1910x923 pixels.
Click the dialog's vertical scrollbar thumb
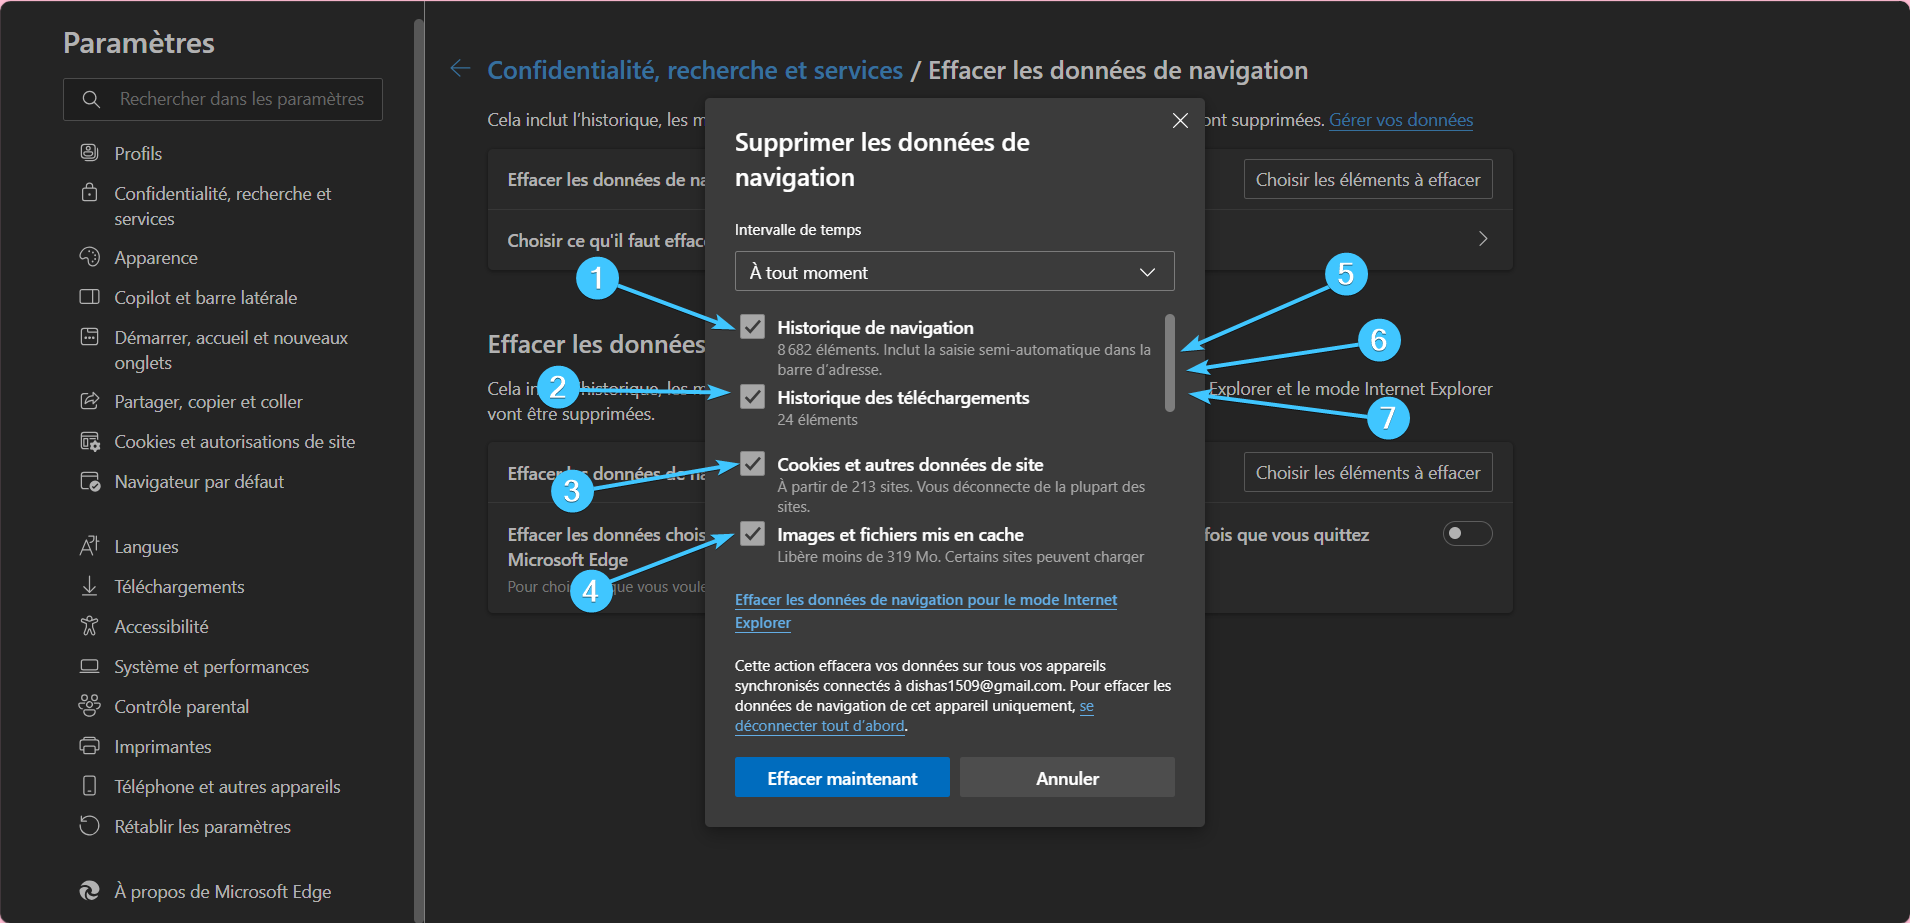[1169, 362]
